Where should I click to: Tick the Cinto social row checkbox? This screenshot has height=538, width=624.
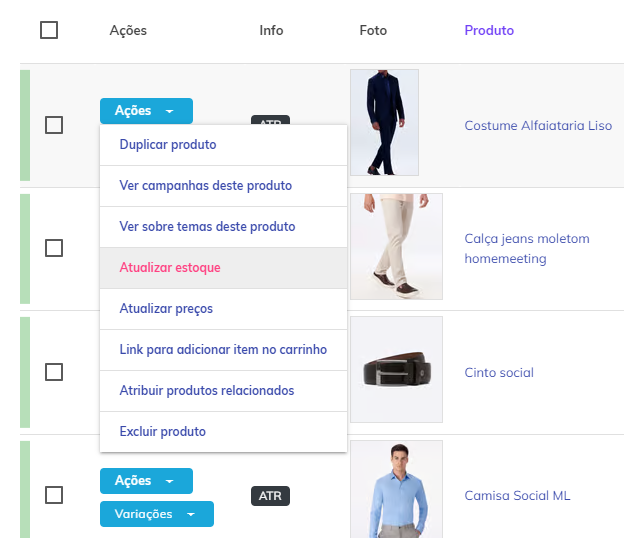54,372
